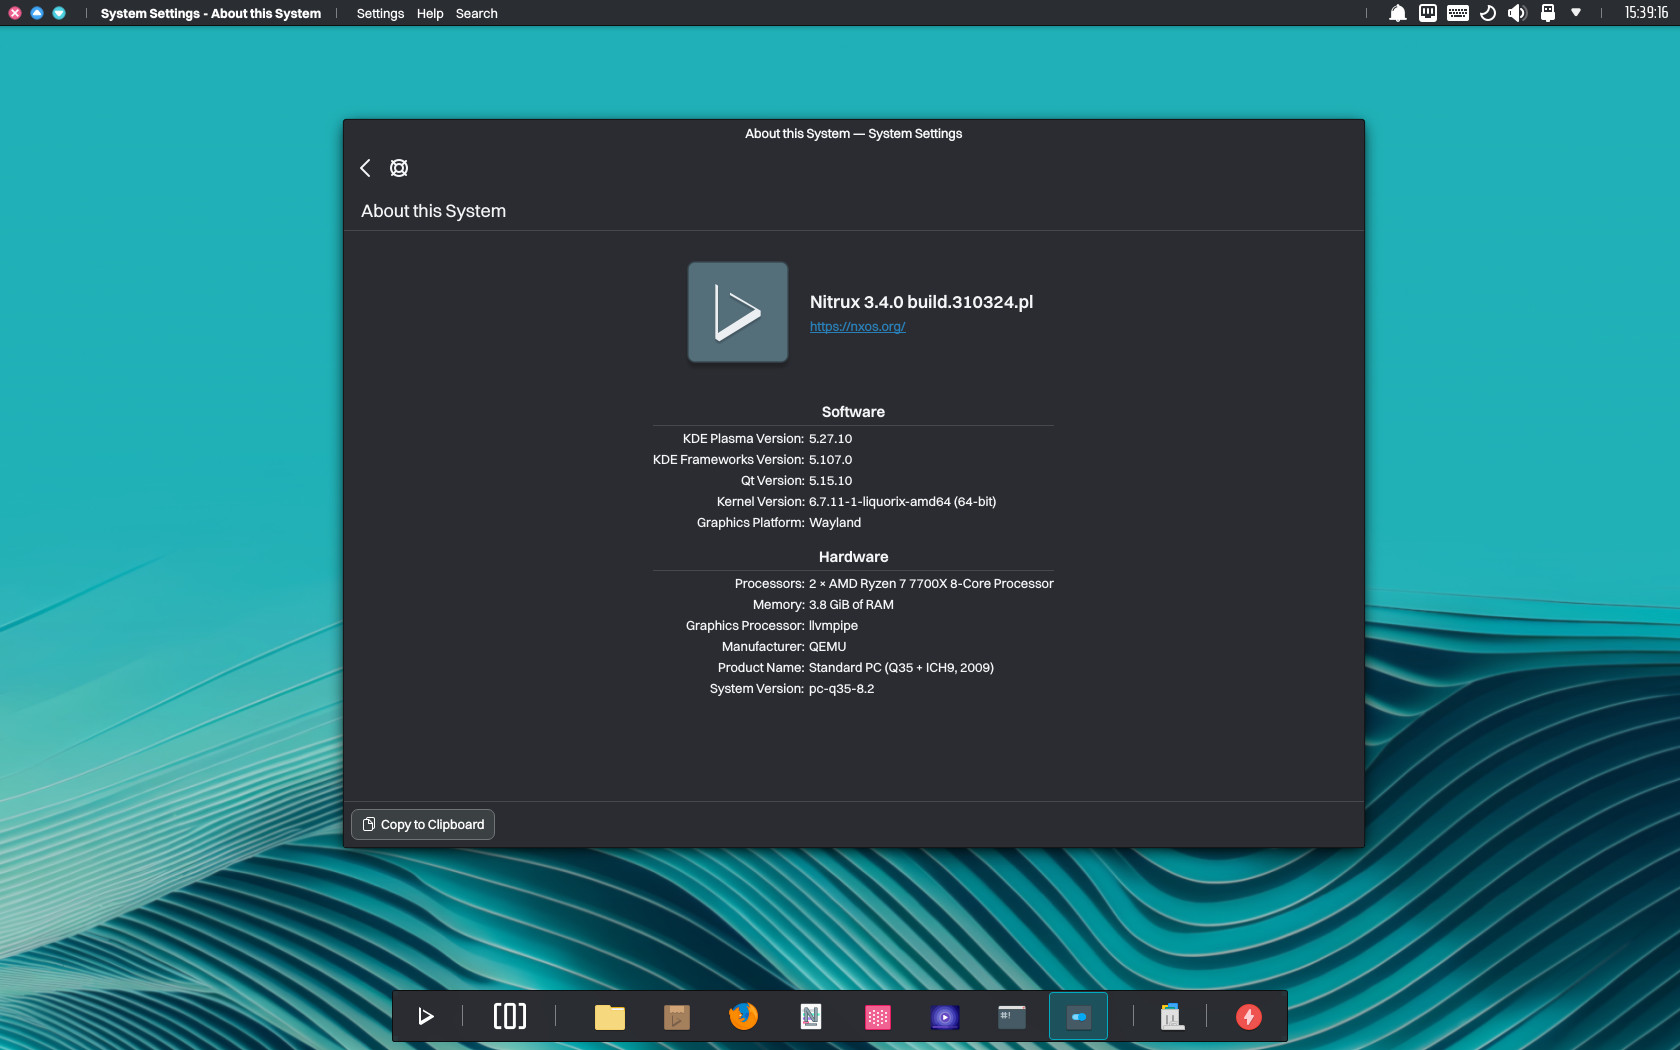
Task: Click the virtual keyboard tray icon
Action: [x=1458, y=13]
